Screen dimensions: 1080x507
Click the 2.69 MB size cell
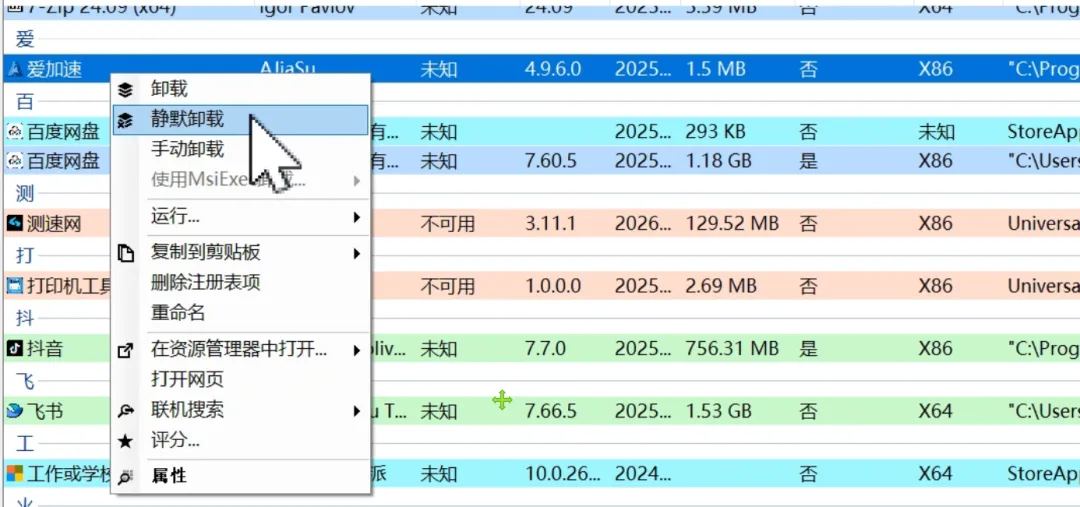point(720,285)
